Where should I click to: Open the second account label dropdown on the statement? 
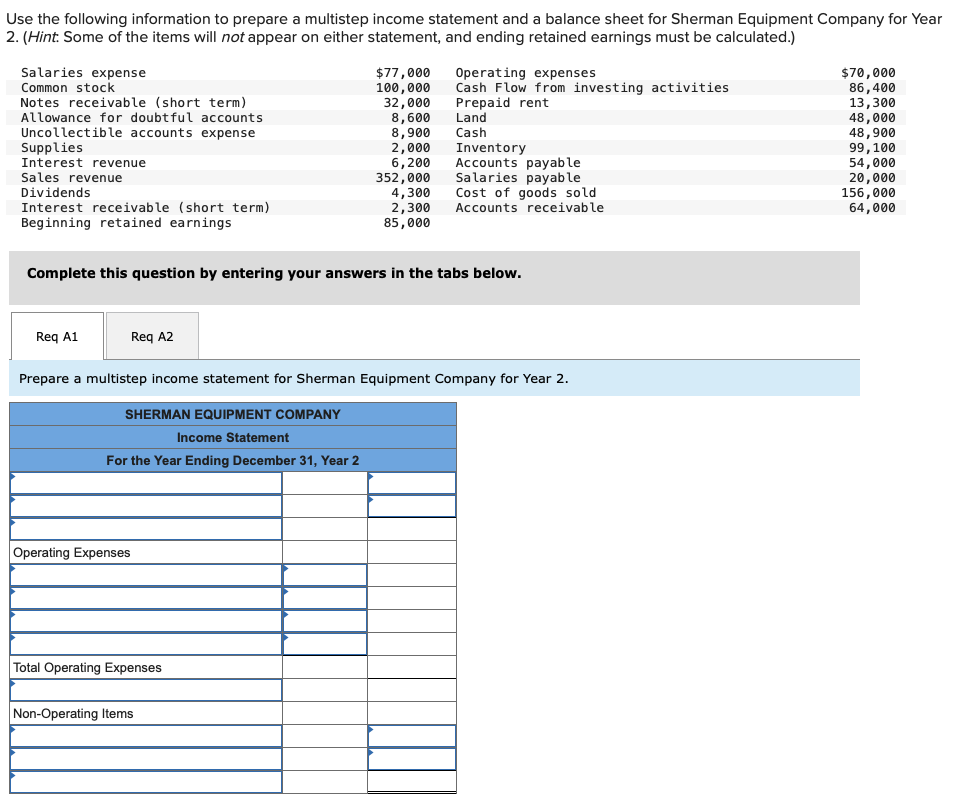click(146, 505)
